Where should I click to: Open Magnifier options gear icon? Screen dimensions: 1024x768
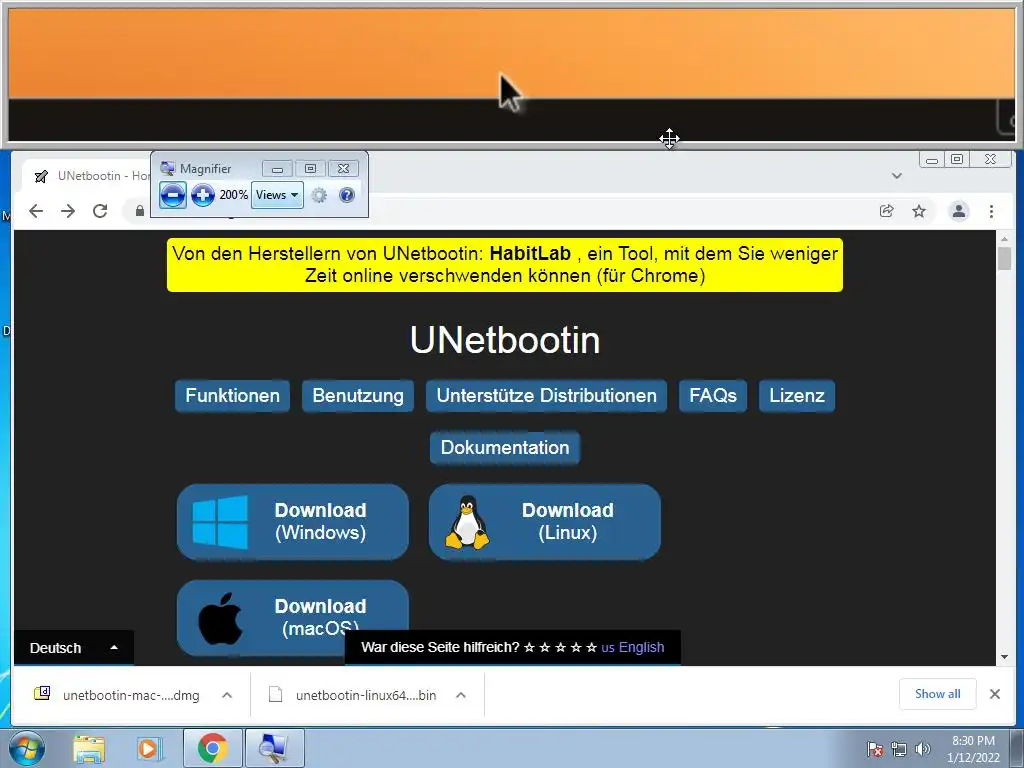tap(319, 195)
